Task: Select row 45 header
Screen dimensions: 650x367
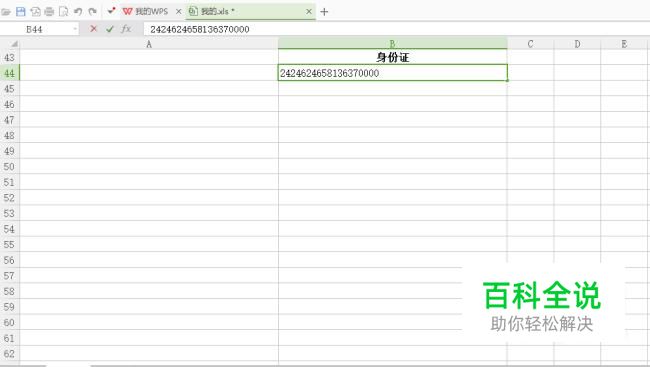Action: (x=10, y=89)
